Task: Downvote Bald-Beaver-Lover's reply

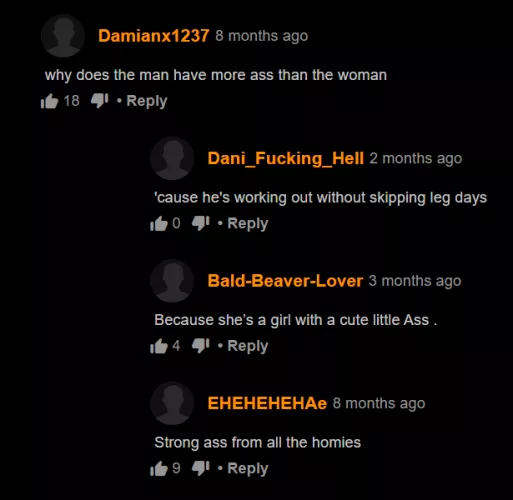Action: click(201, 346)
